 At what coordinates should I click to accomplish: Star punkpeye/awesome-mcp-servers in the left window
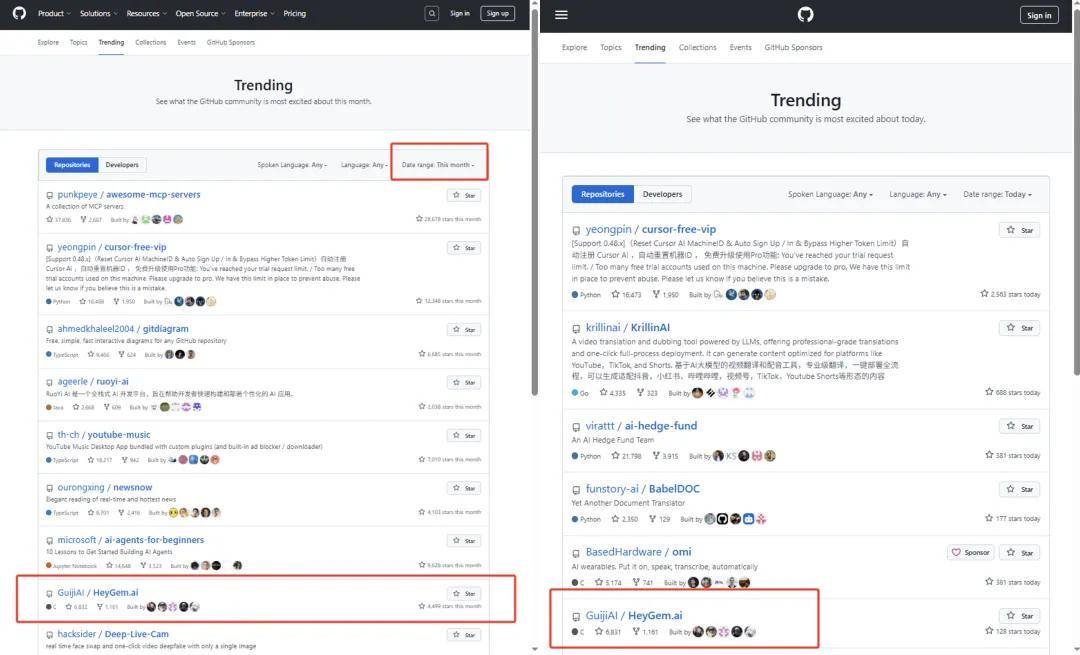464,196
